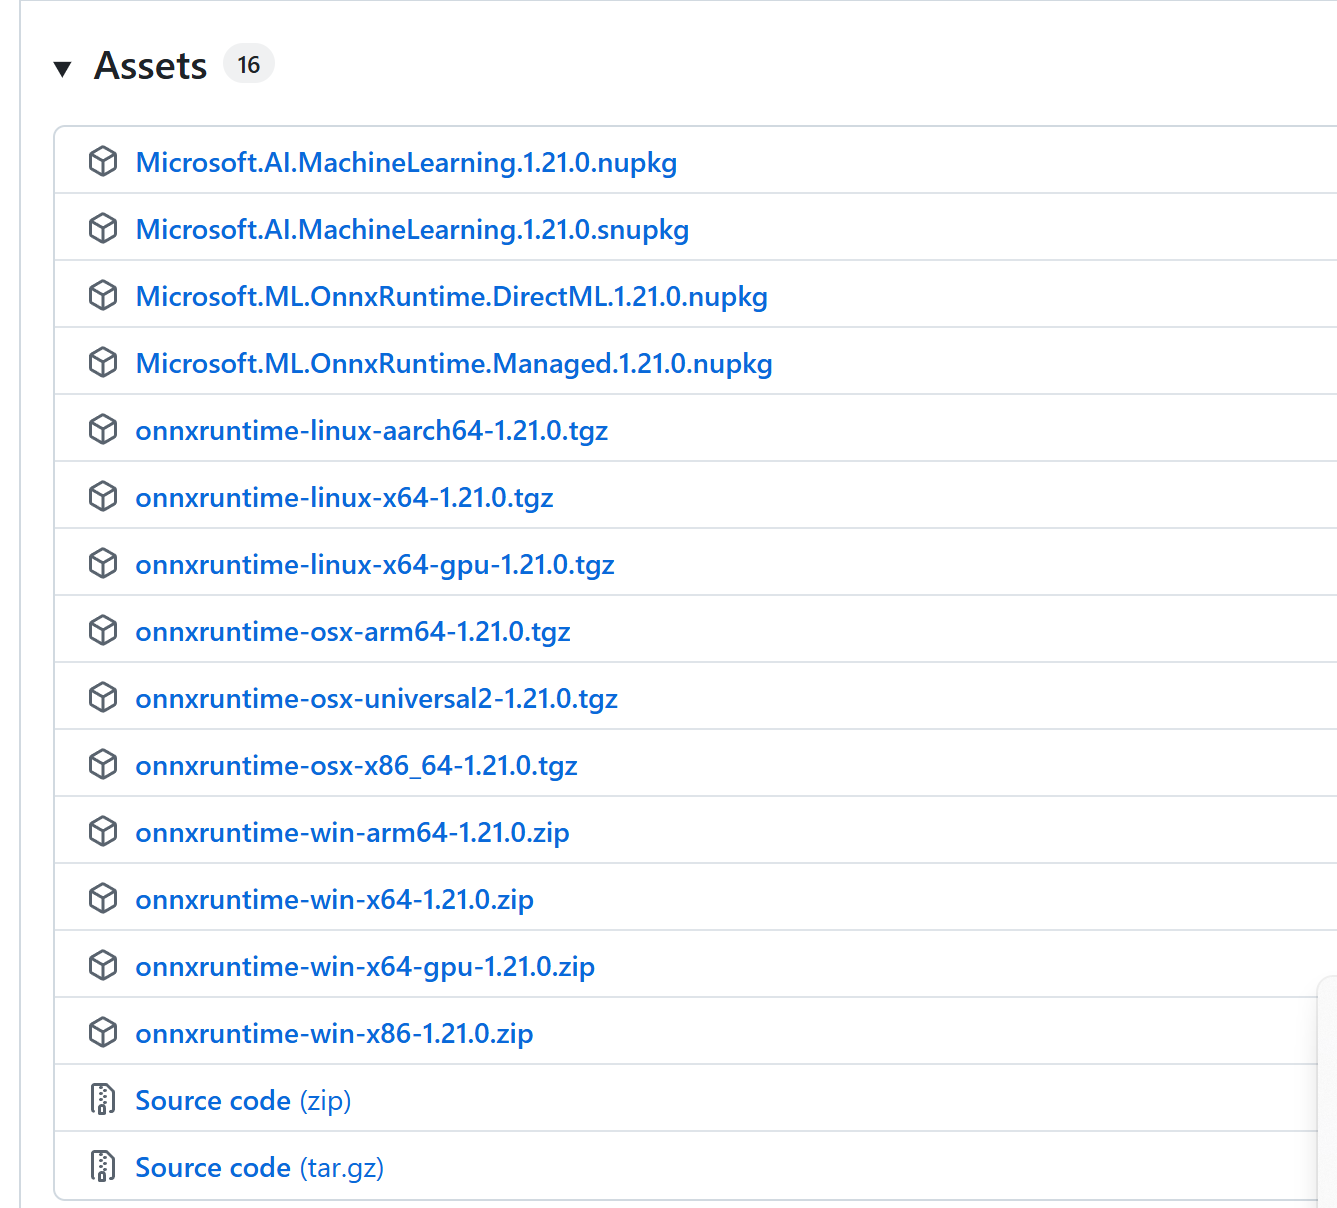Download onnxruntime-win-x64-1.21.0.zip
1337x1208 pixels.
point(334,899)
